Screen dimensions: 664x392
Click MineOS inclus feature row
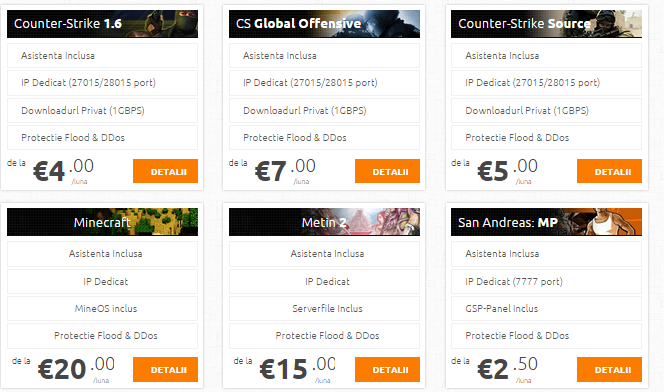tap(102, 309)
